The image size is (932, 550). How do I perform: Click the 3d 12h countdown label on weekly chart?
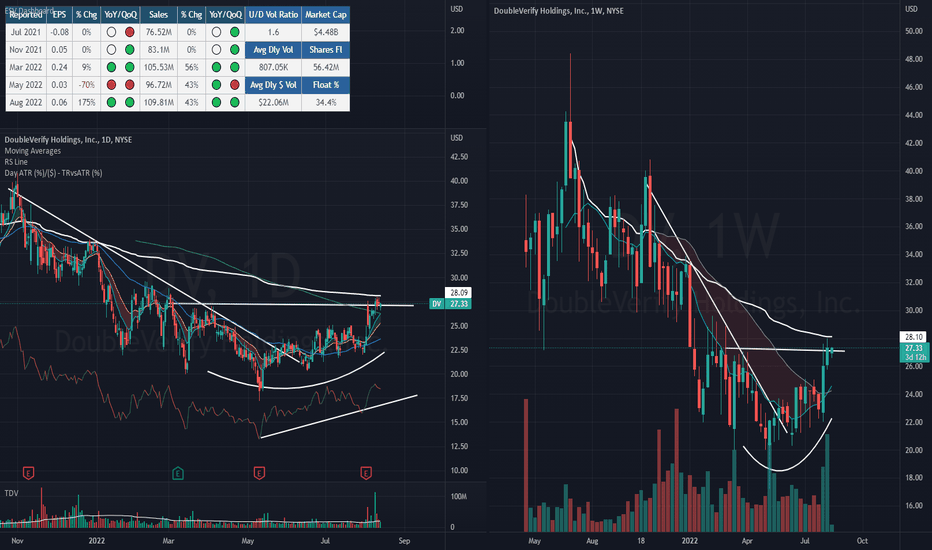[914, 357]
